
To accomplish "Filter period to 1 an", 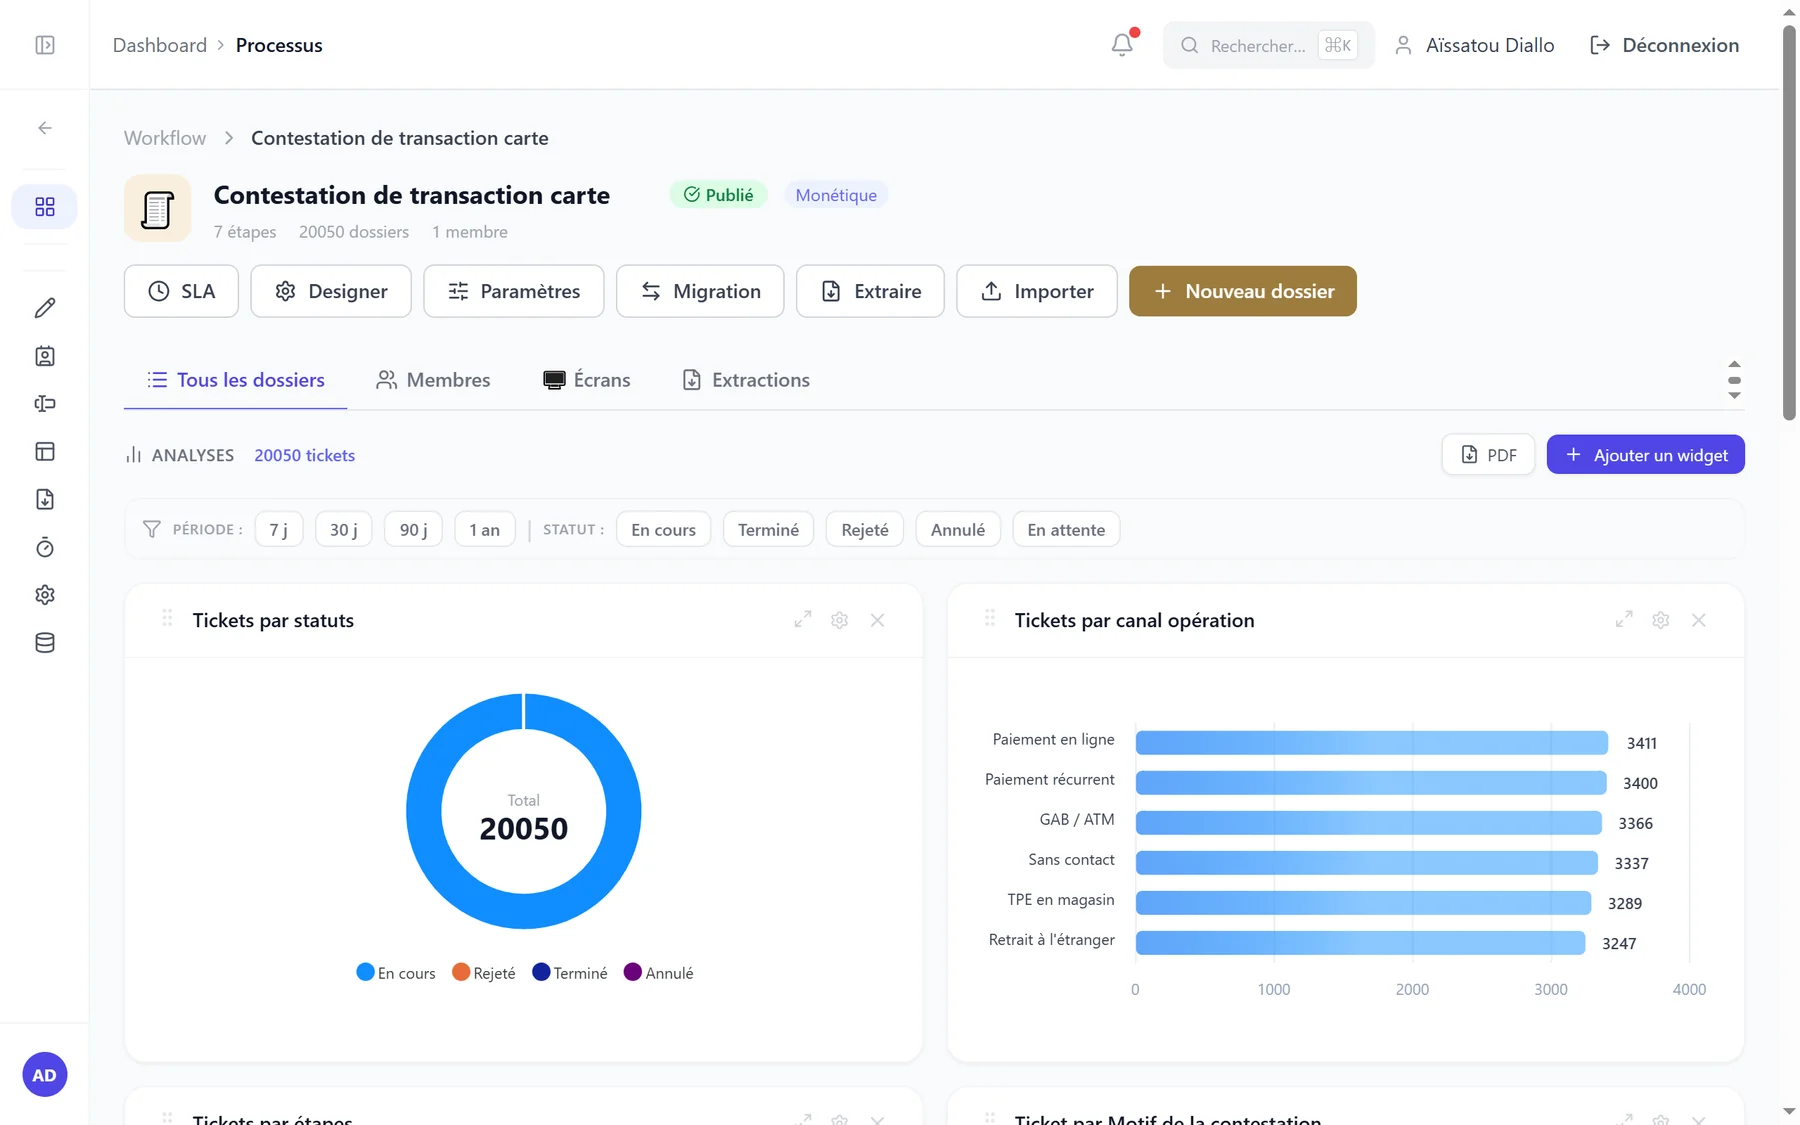I will [485, 529].
